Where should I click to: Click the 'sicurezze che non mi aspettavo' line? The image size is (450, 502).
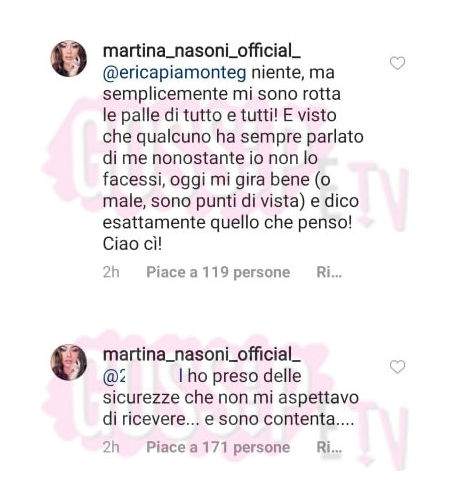tap(231, 398)
